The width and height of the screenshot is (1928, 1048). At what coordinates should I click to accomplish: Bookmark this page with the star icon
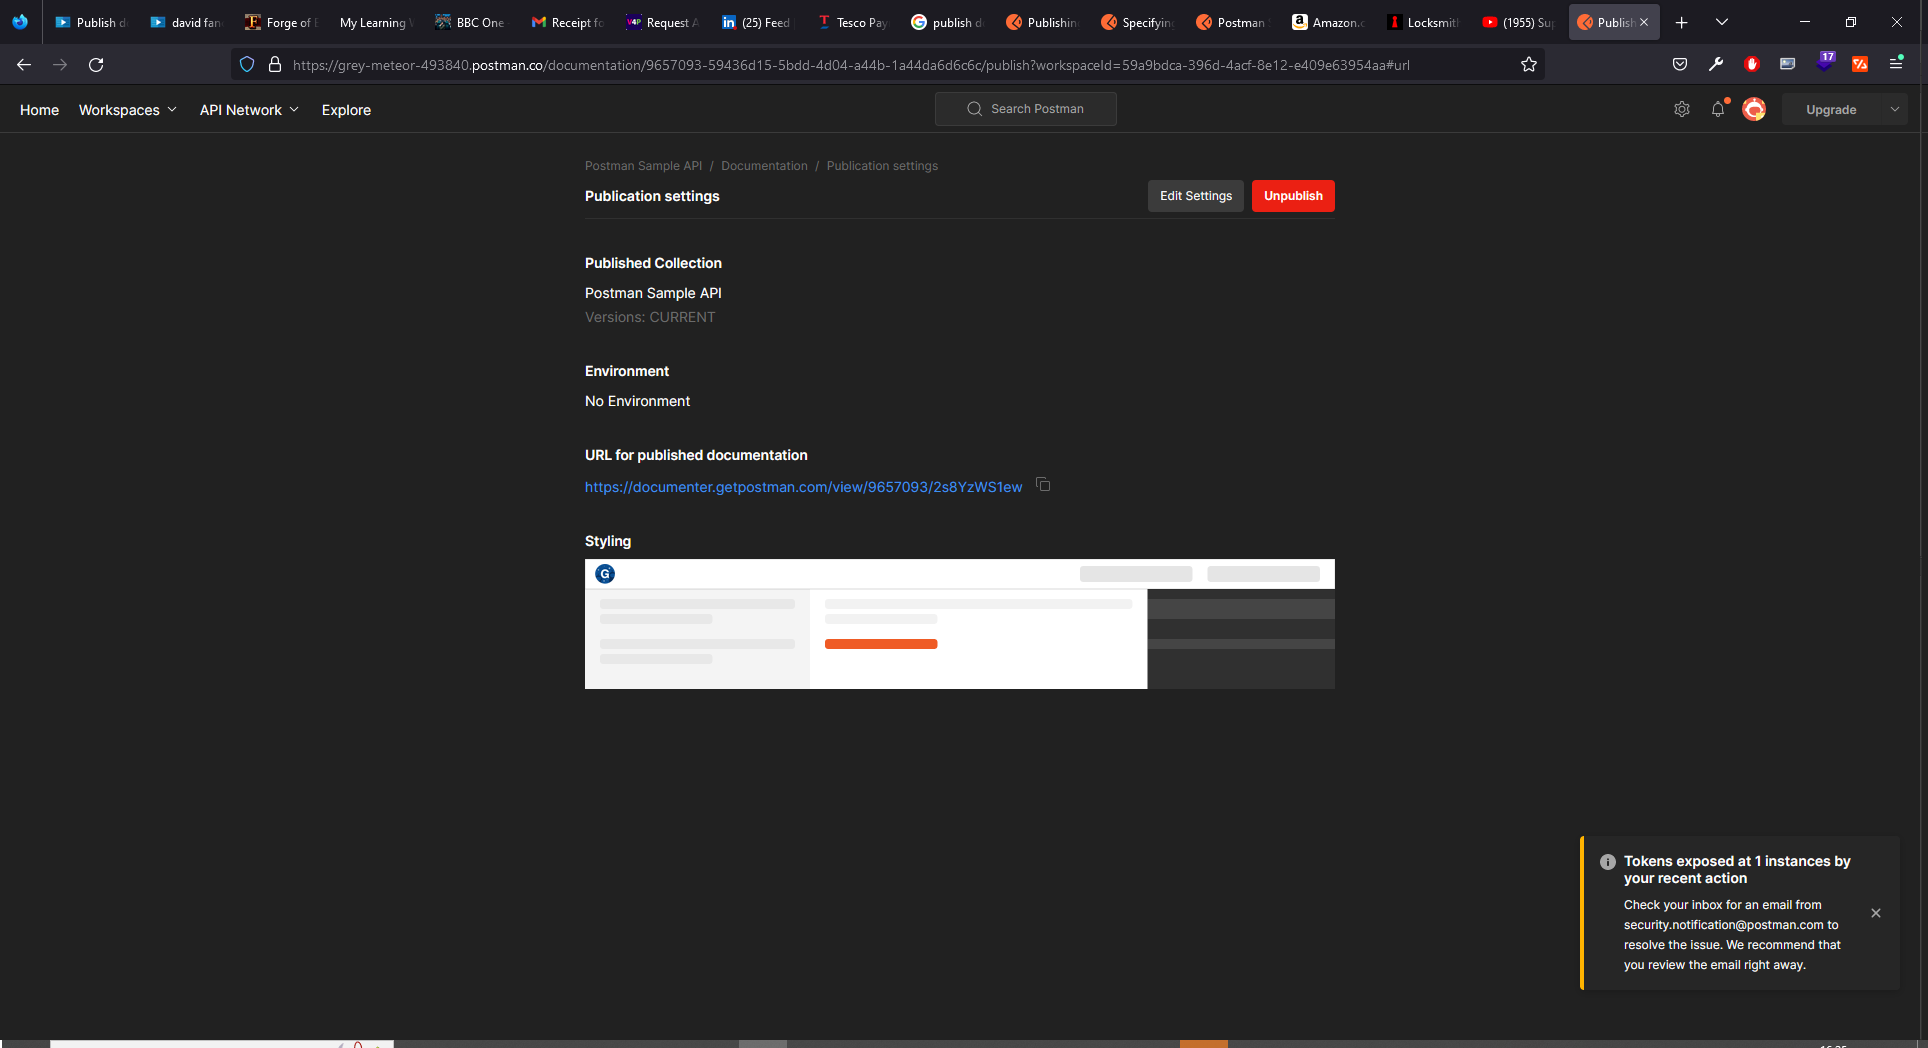(1529, 65)
